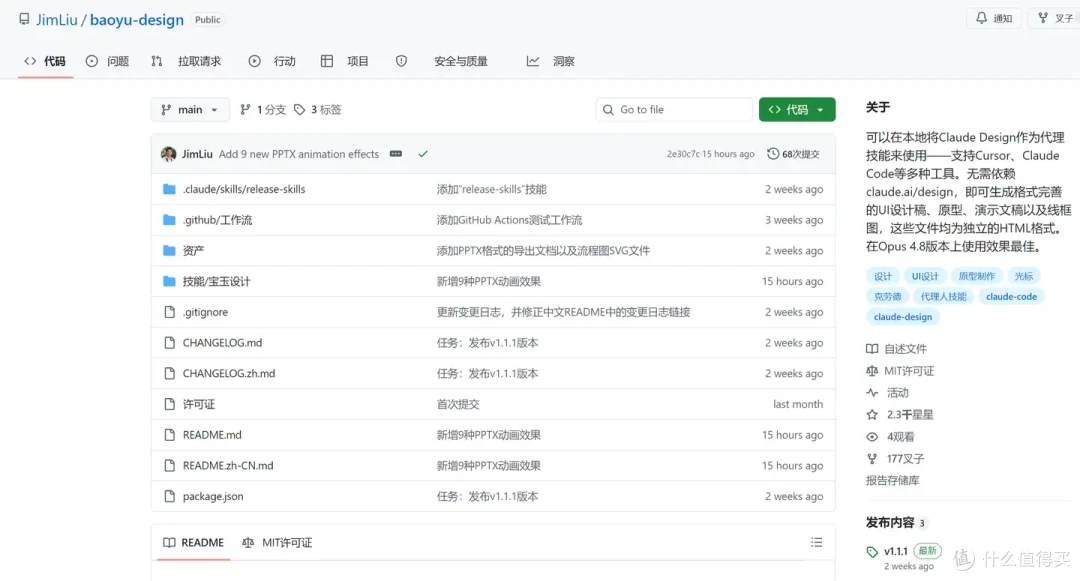Open the README outline list icon
Image resolution: width=1080 pixels, height=581 pixels.
coord(817,542)
